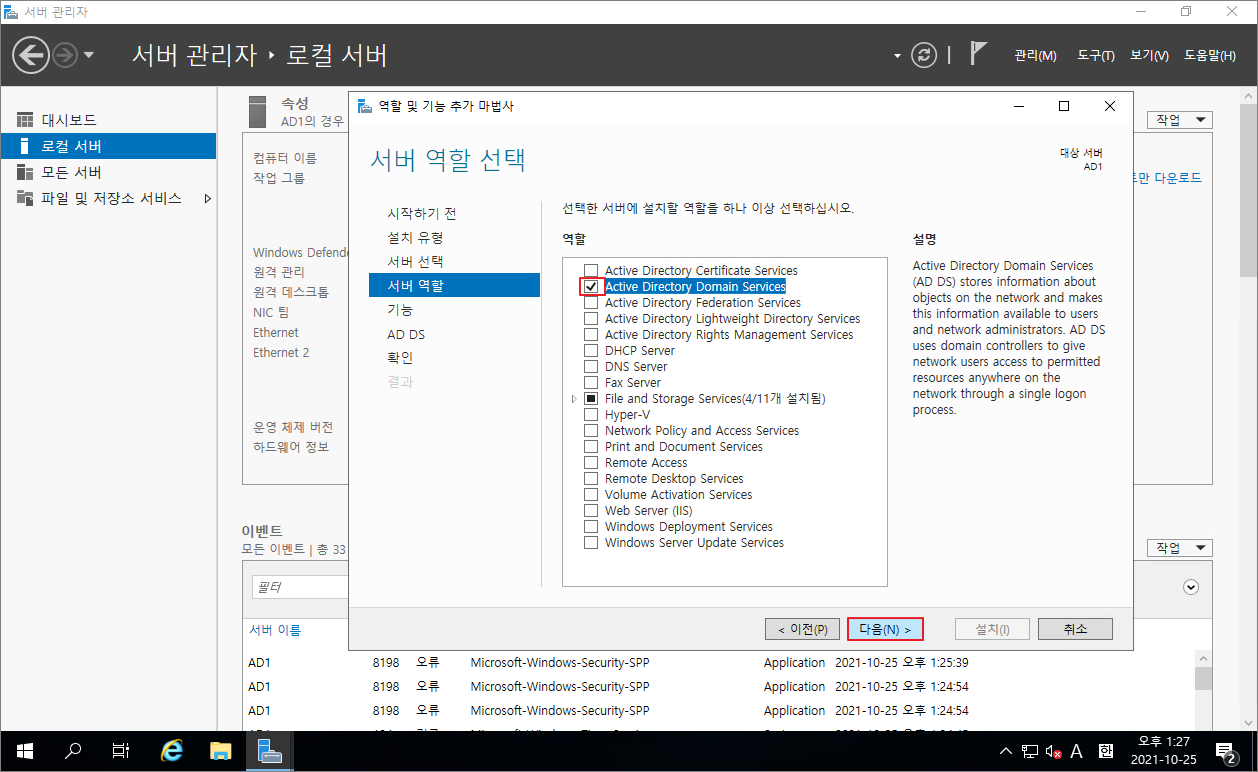
Task: Click the Windows Start button
Action: (23, 751)
